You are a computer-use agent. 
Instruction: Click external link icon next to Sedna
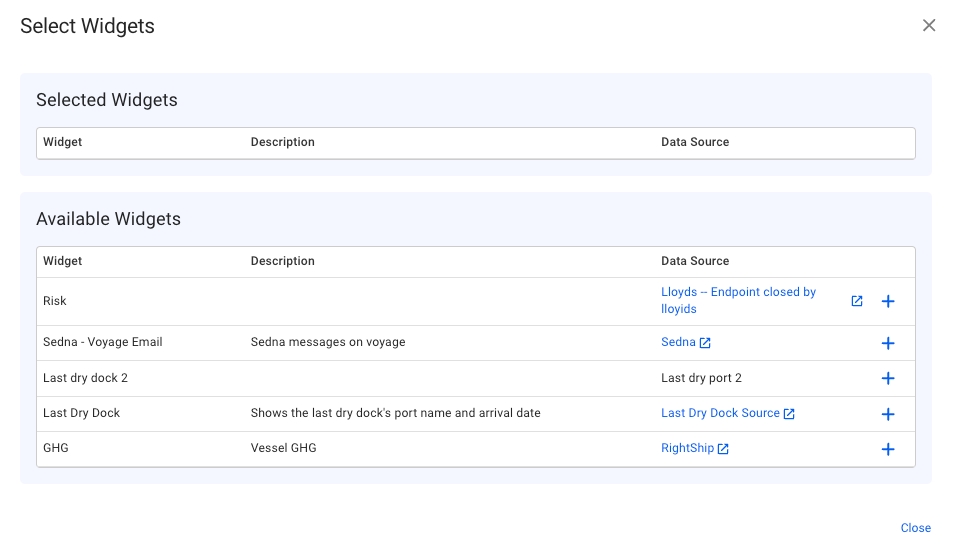point(705,343)
